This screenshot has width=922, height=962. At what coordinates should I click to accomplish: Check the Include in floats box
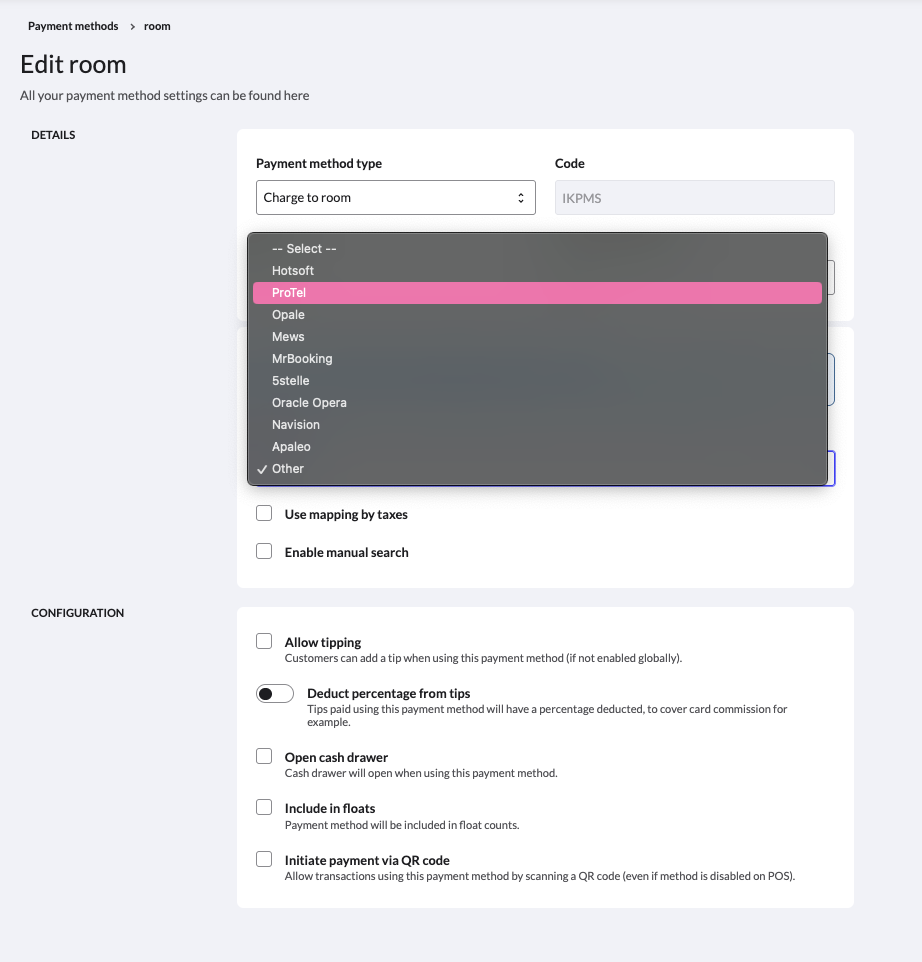(264, 808)
